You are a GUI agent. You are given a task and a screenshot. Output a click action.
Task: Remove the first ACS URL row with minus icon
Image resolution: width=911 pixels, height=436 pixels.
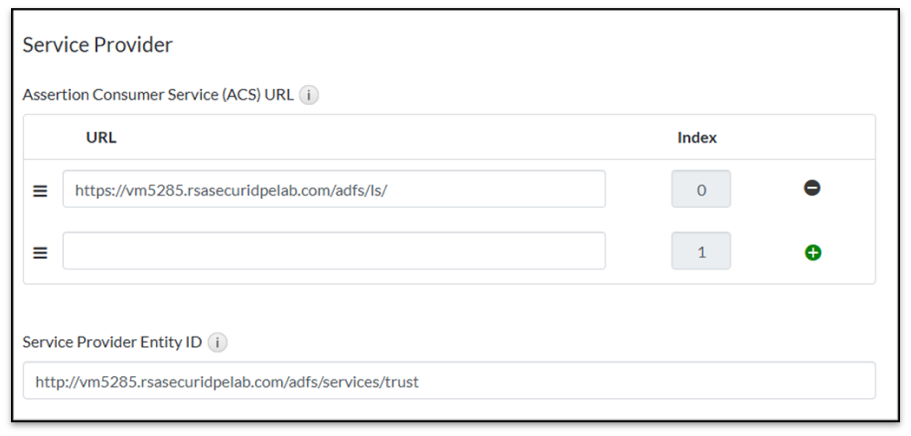pos(812,188)
